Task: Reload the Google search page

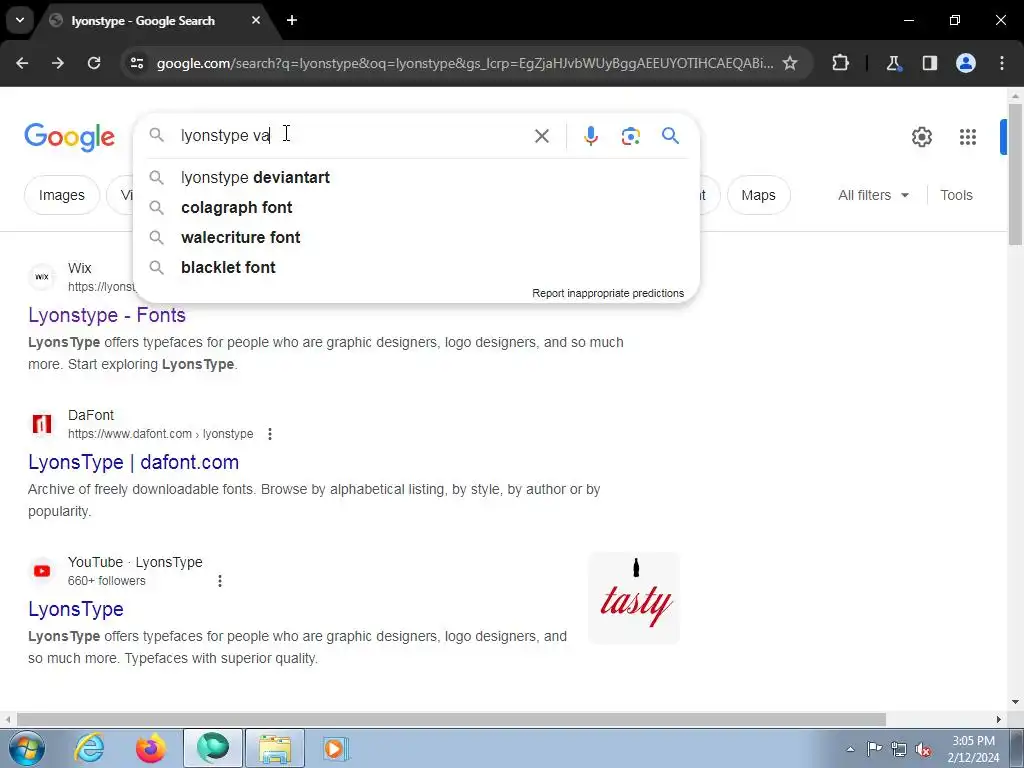Action: tap(94, 63)
